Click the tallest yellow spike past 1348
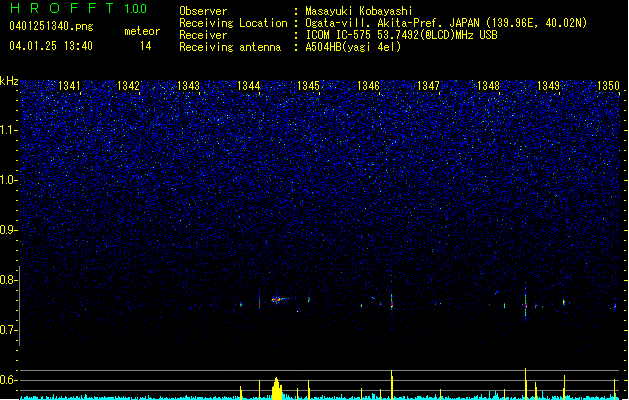The image size is (629, 400). pyautogui.click(x=526, y=384)
